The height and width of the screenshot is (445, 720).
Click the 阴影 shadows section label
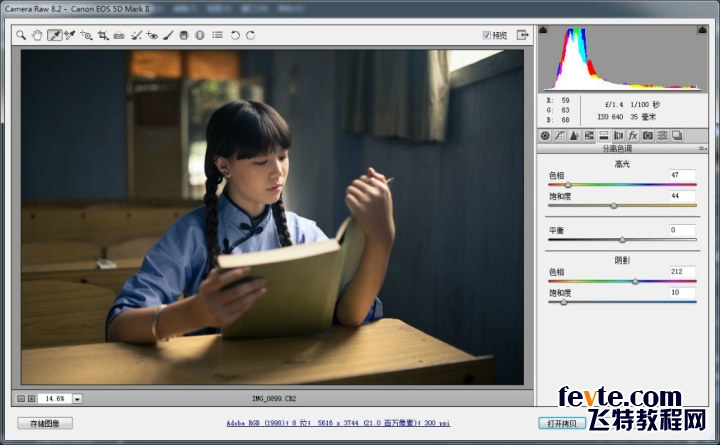[x=622, y=260]
